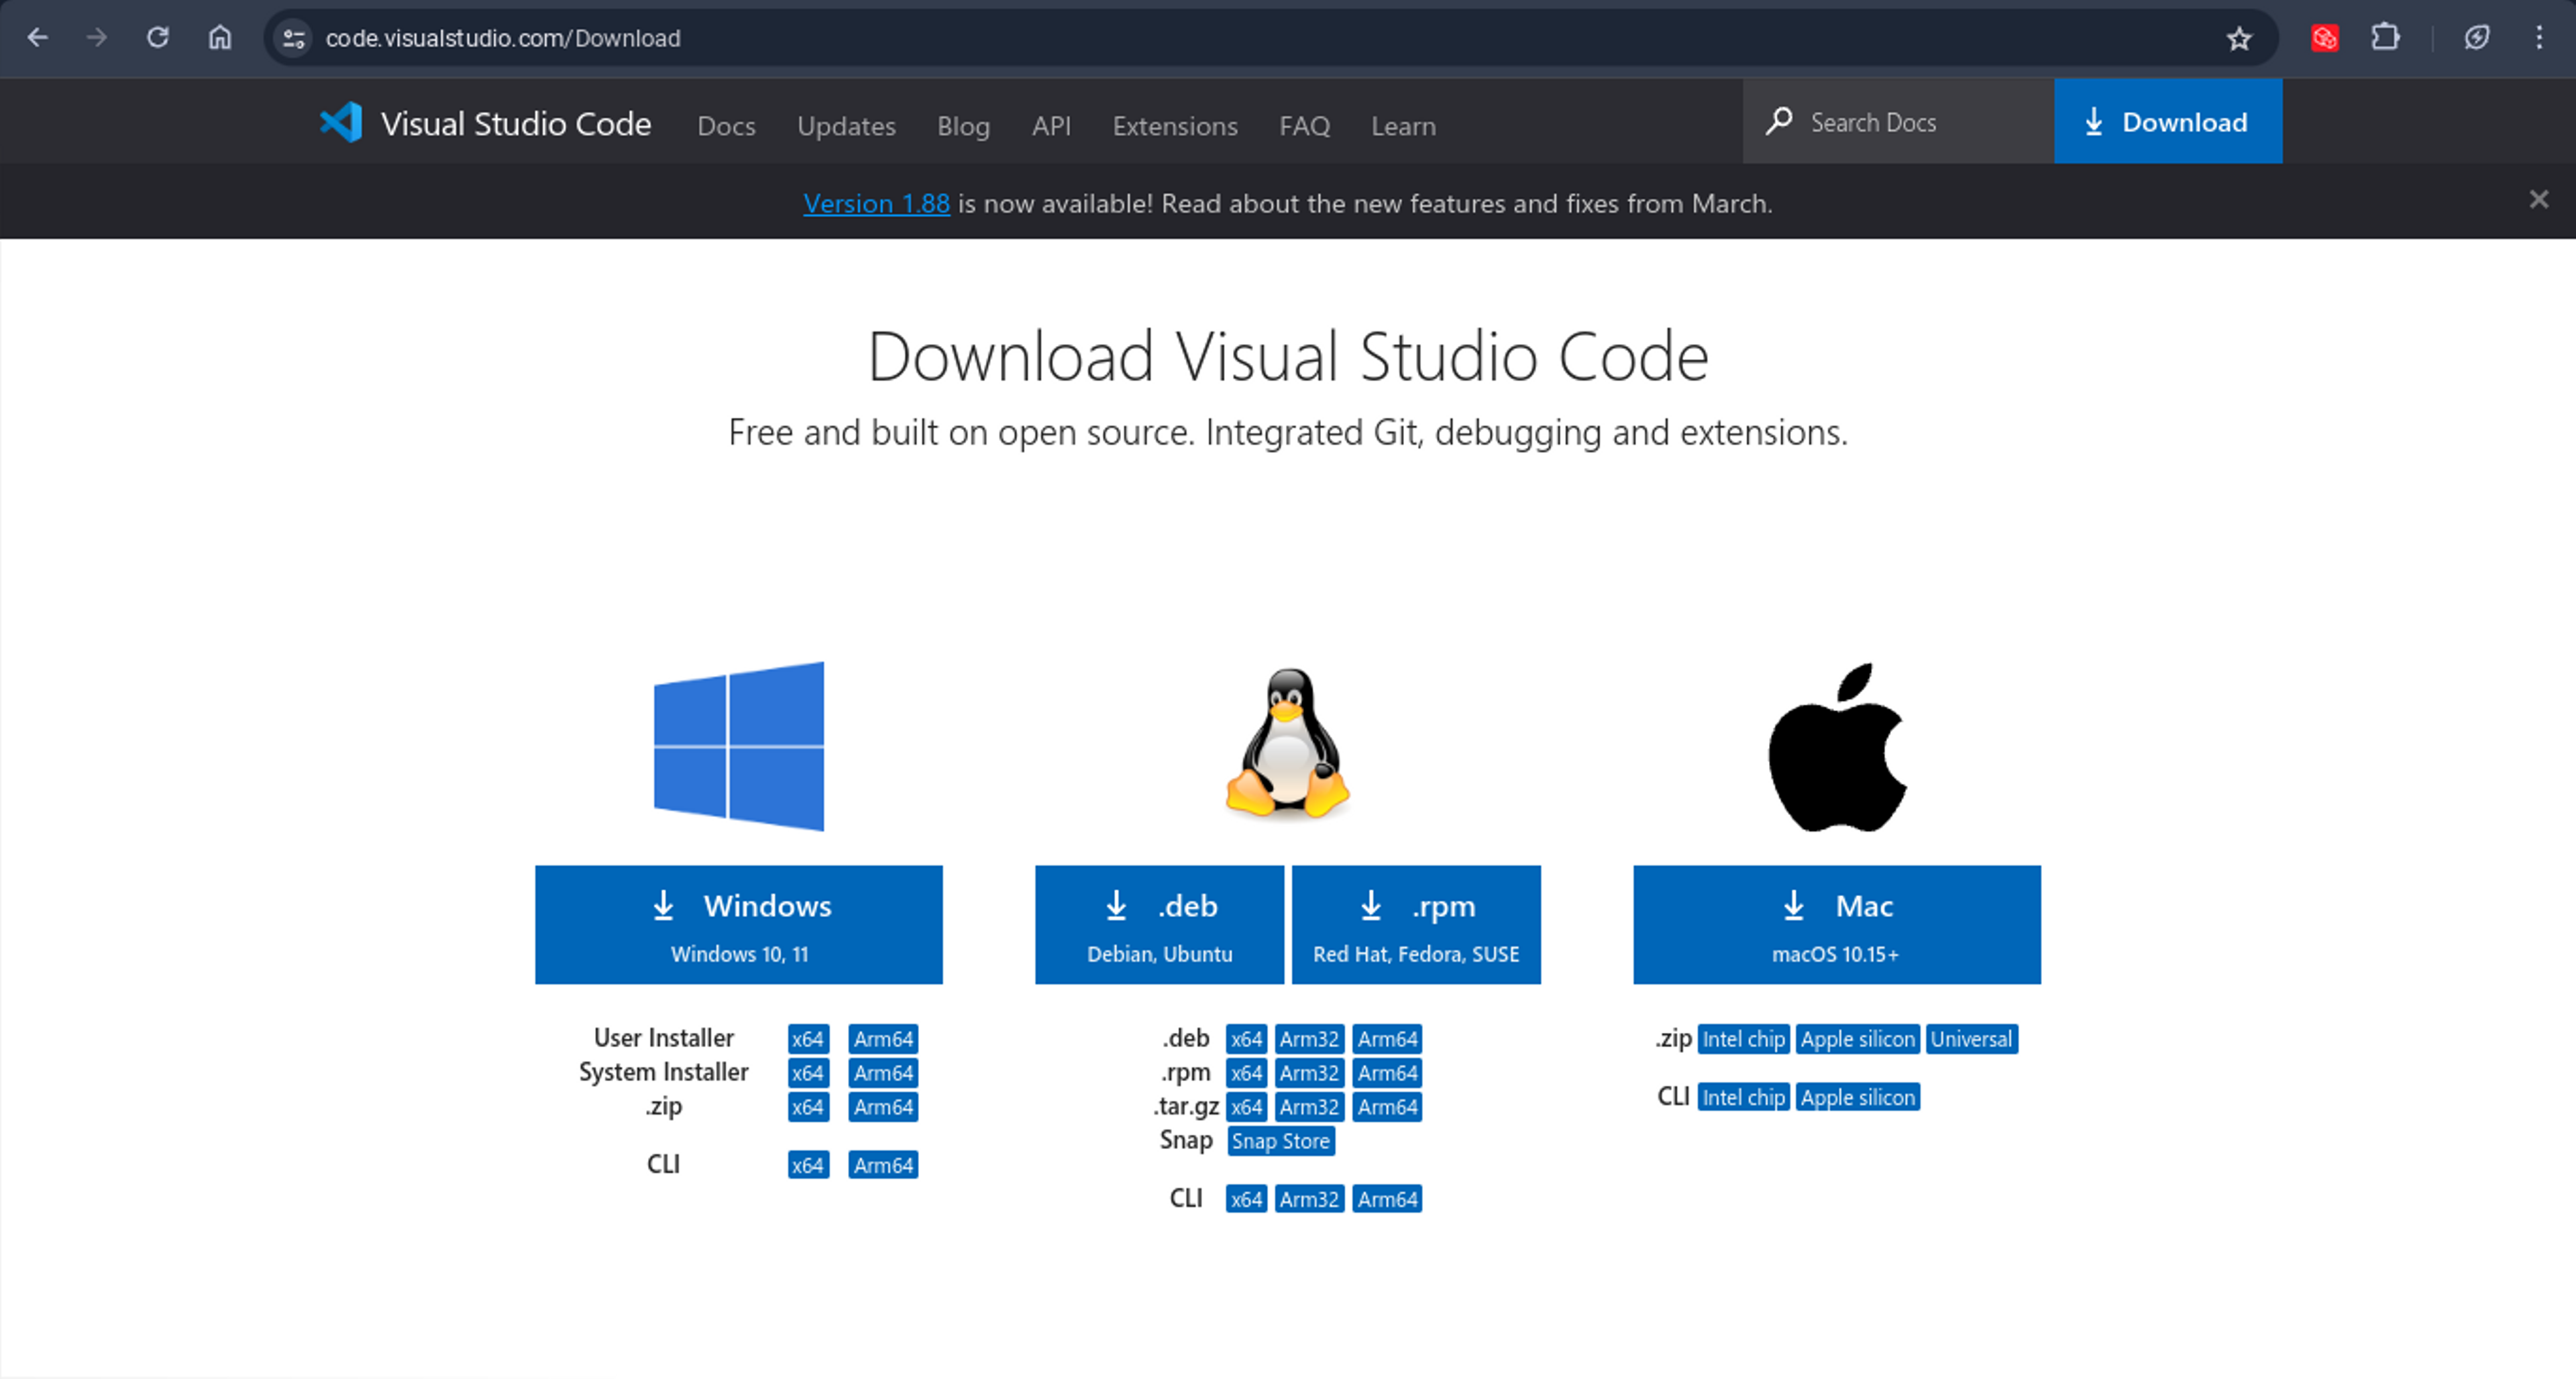The height and width of the screenshot is (1379, 2576).
Task: Click the Search Docs input field
Action: pyautogui.click(x=1898, y=122)
